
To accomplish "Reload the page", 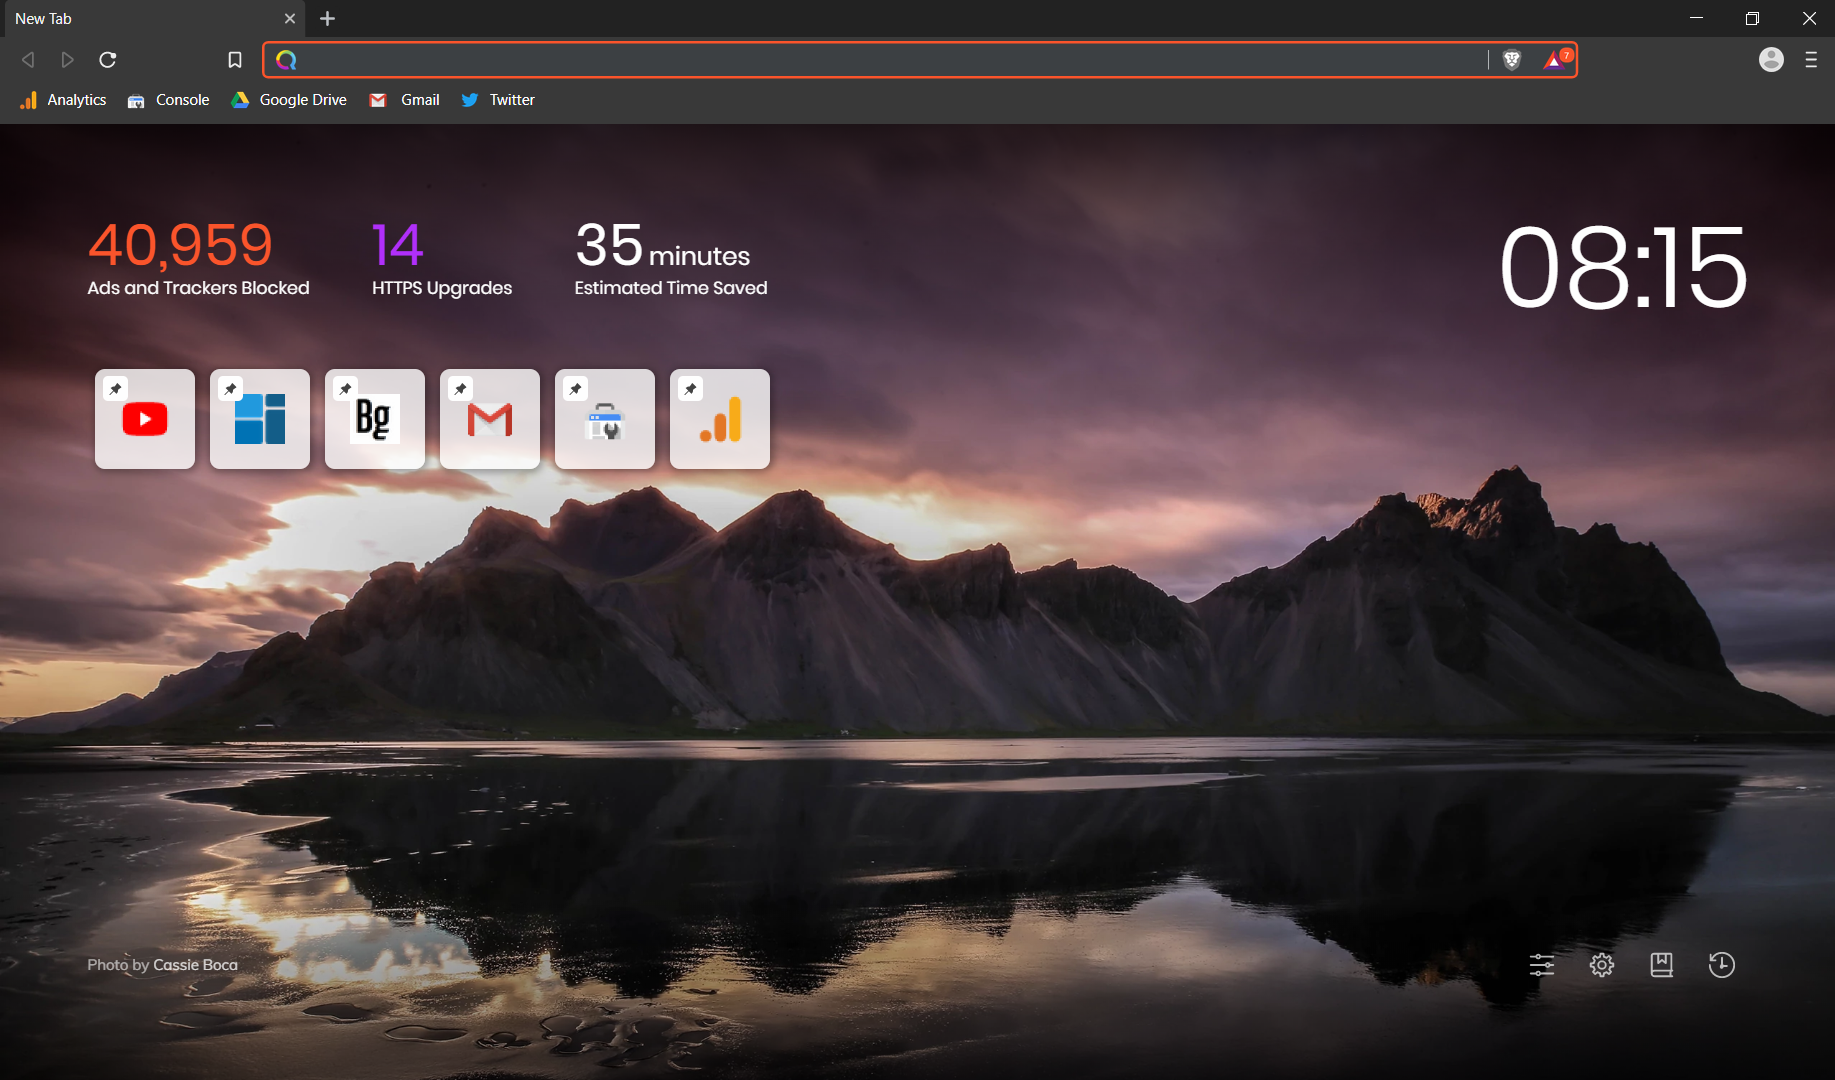I will coord(108,60).
